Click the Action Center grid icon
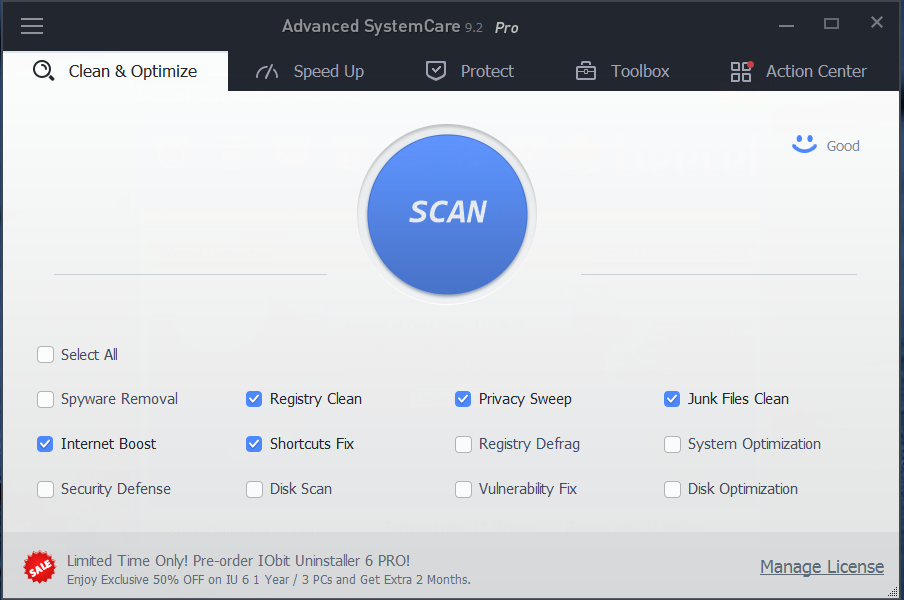 click(741, 71)
